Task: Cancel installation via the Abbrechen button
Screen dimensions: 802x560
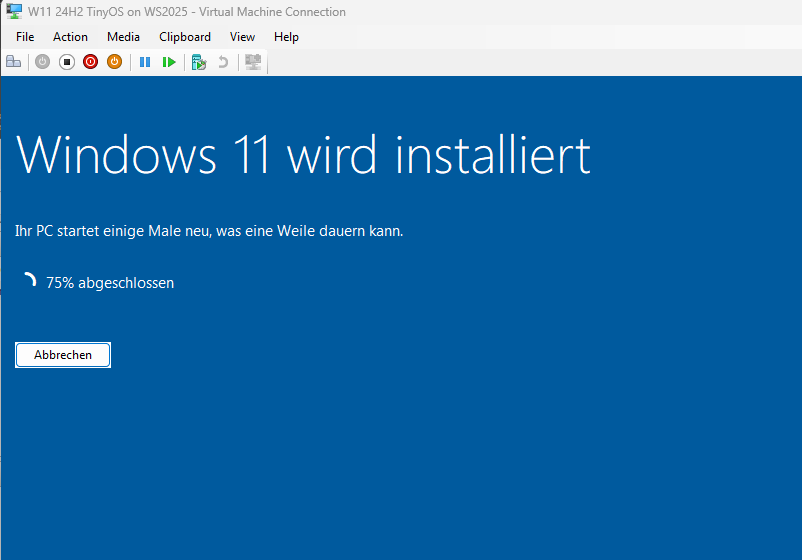Action: click(63, 355)
